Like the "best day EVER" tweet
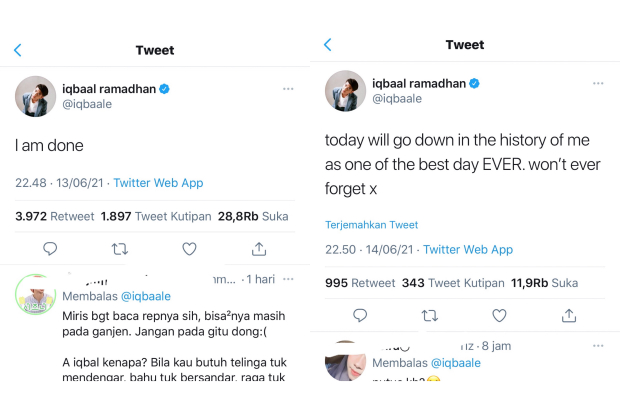The width and height of the screenshot is (620, 413). pos(499,316)
